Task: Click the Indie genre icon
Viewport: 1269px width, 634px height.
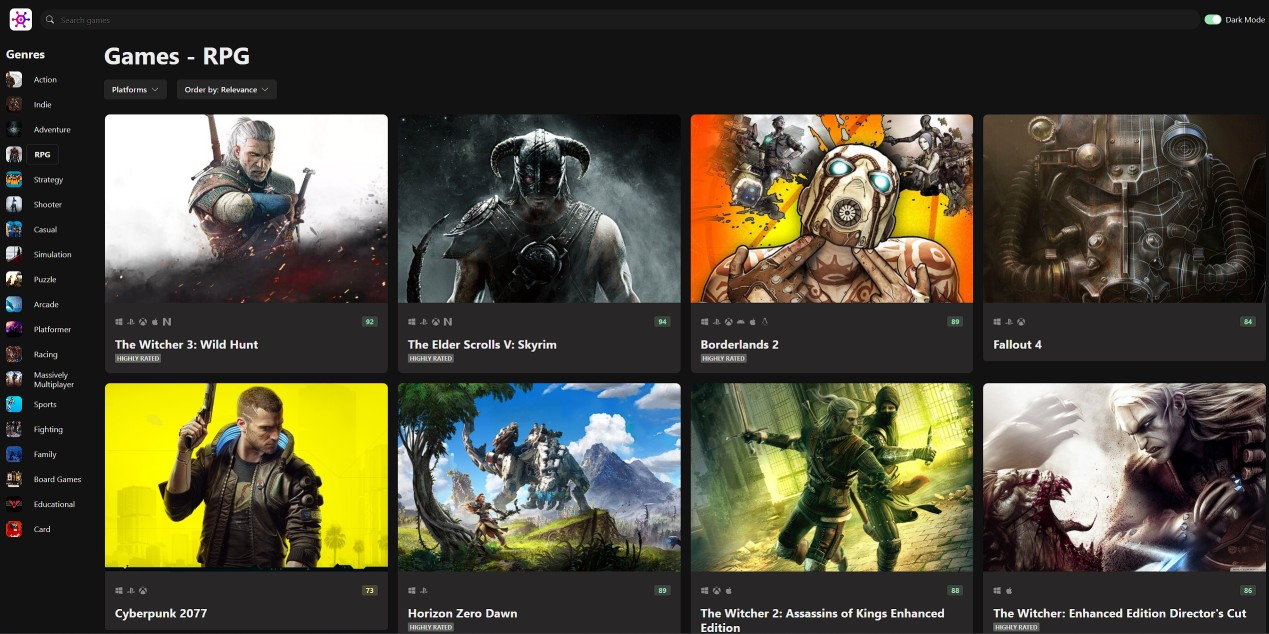Action: pyautogui.click(x=14, y=104)
